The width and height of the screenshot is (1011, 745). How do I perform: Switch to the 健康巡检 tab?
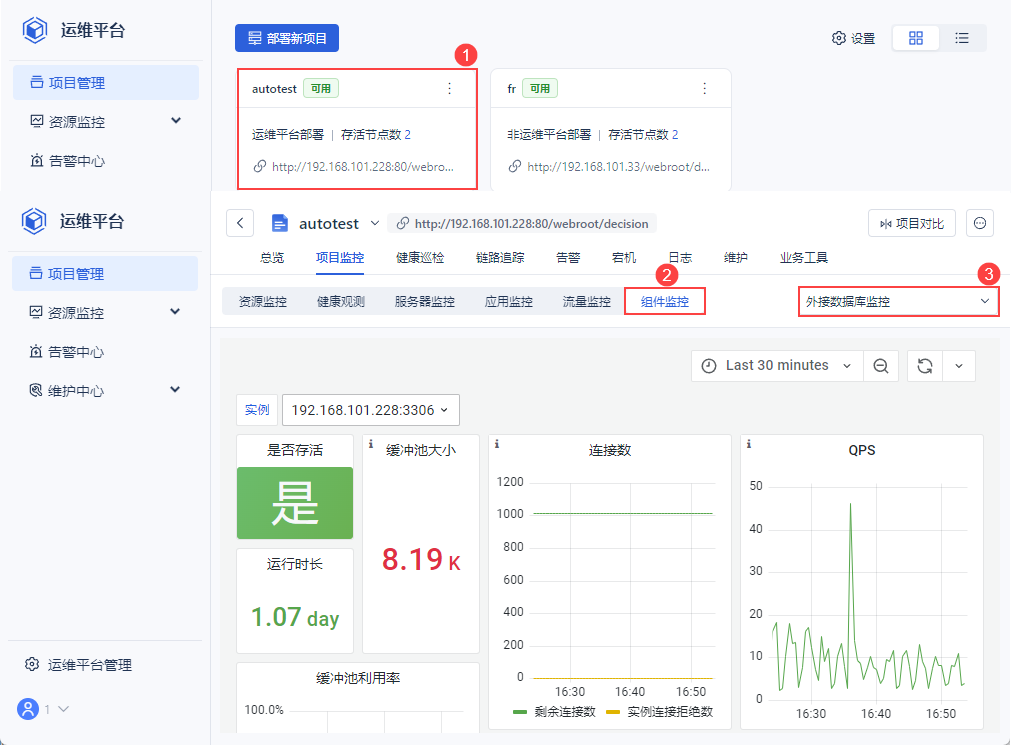[x=420, y=257]
